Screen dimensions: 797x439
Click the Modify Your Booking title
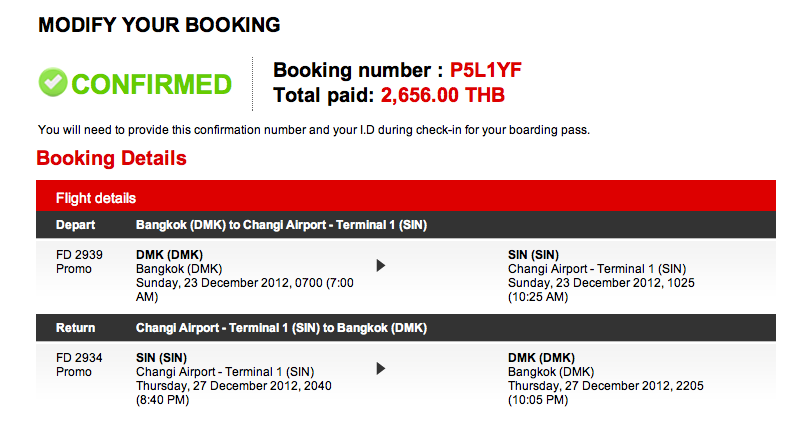pyautogui.click(x=159, y=25)
